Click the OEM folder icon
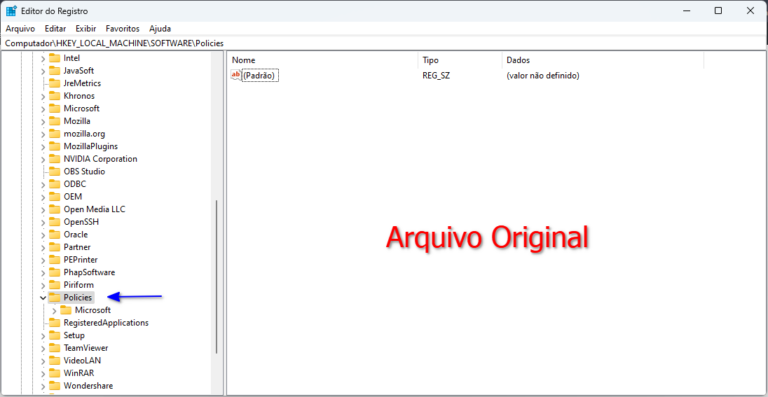This screenshot has width=768, height=397. pyautogui.click(x=54, y=196)
